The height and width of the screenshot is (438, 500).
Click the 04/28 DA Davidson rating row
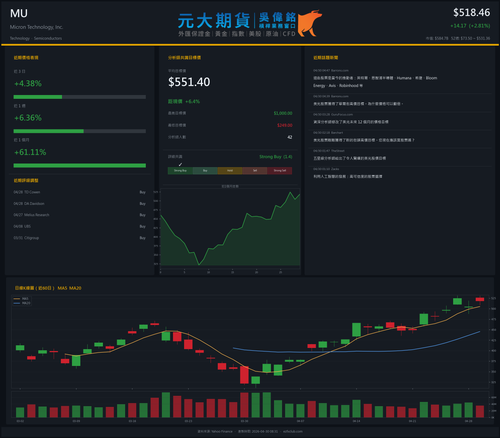[x=80, y=204]
